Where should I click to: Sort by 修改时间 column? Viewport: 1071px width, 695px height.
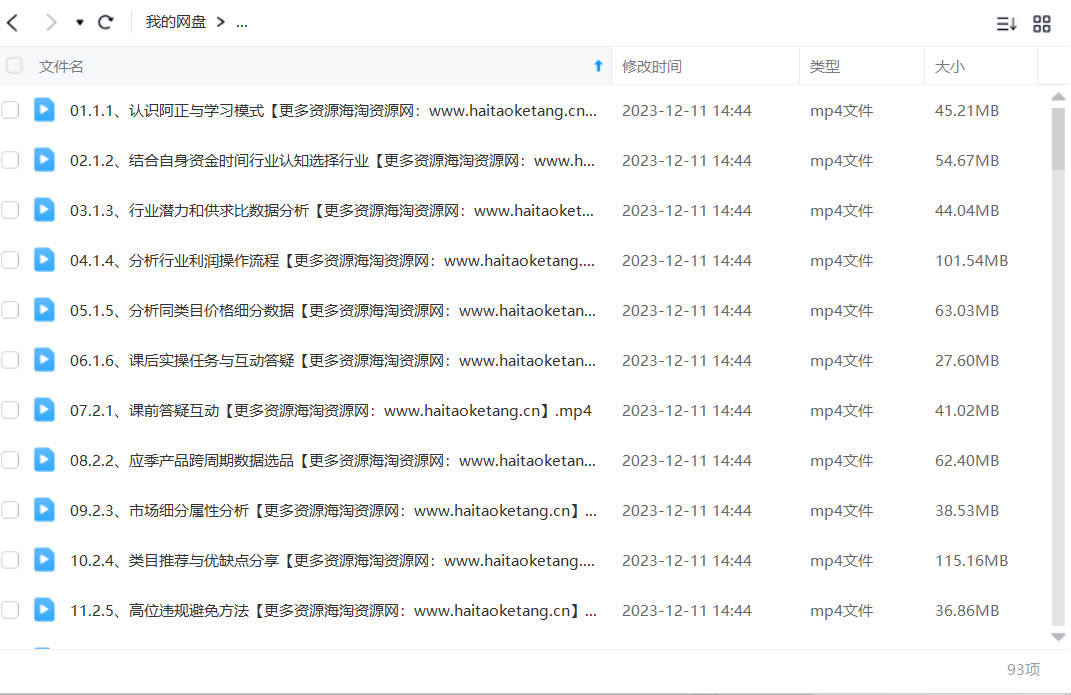(x=652, y=66)
